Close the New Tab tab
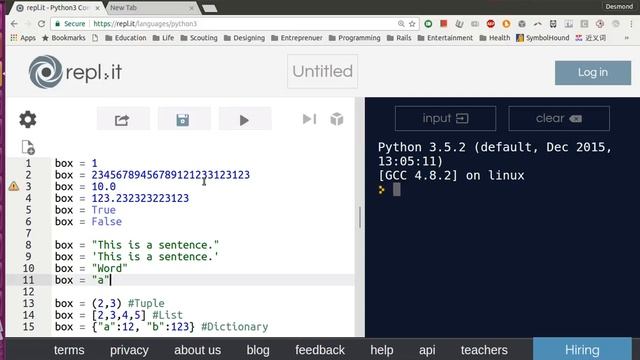 (191, 8)
